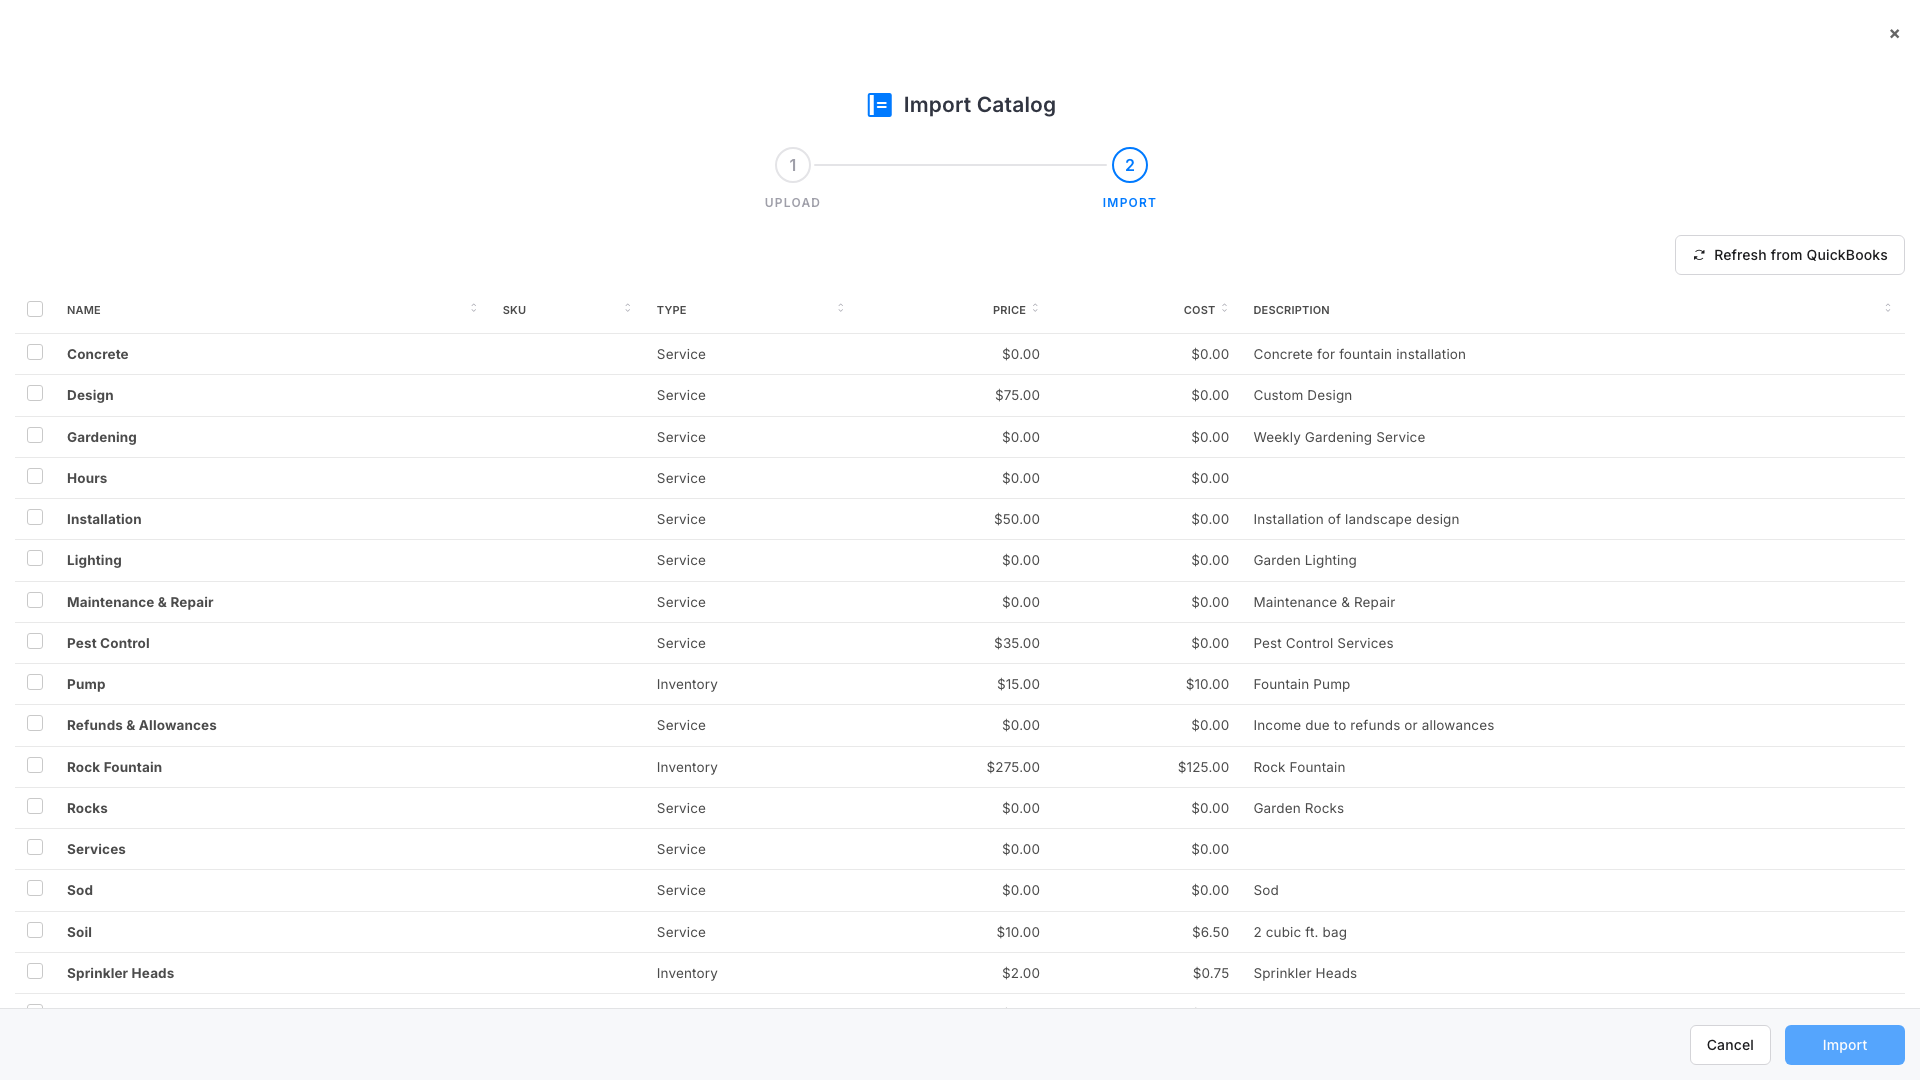Click the '2 cubic ft. bag' description
Viewport: 1920px width, 1080px height.
(1300, 932)
